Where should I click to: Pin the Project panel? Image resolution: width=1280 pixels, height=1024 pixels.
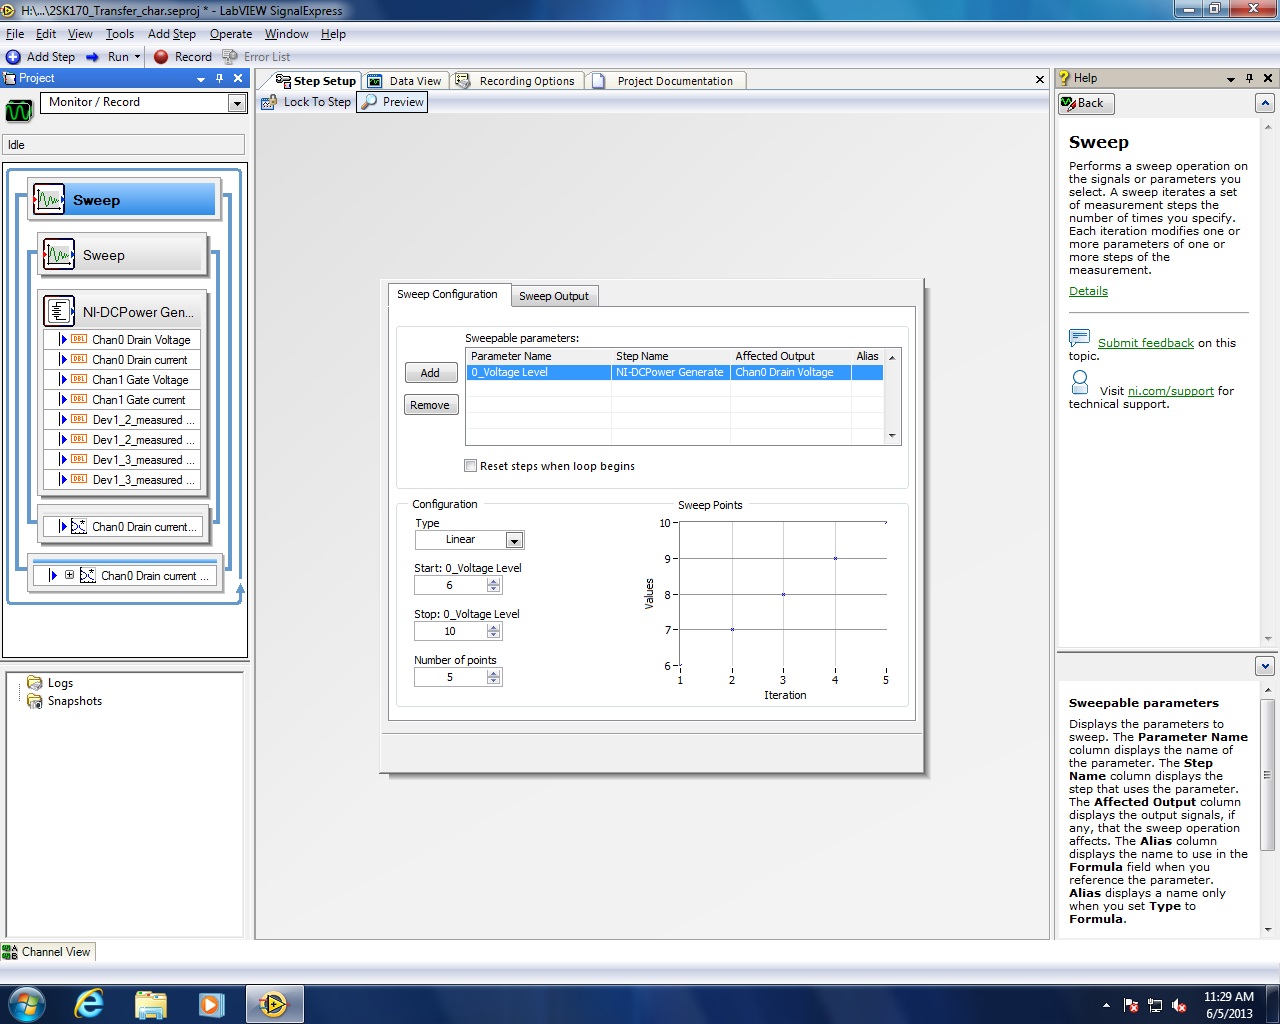(220, 78)
